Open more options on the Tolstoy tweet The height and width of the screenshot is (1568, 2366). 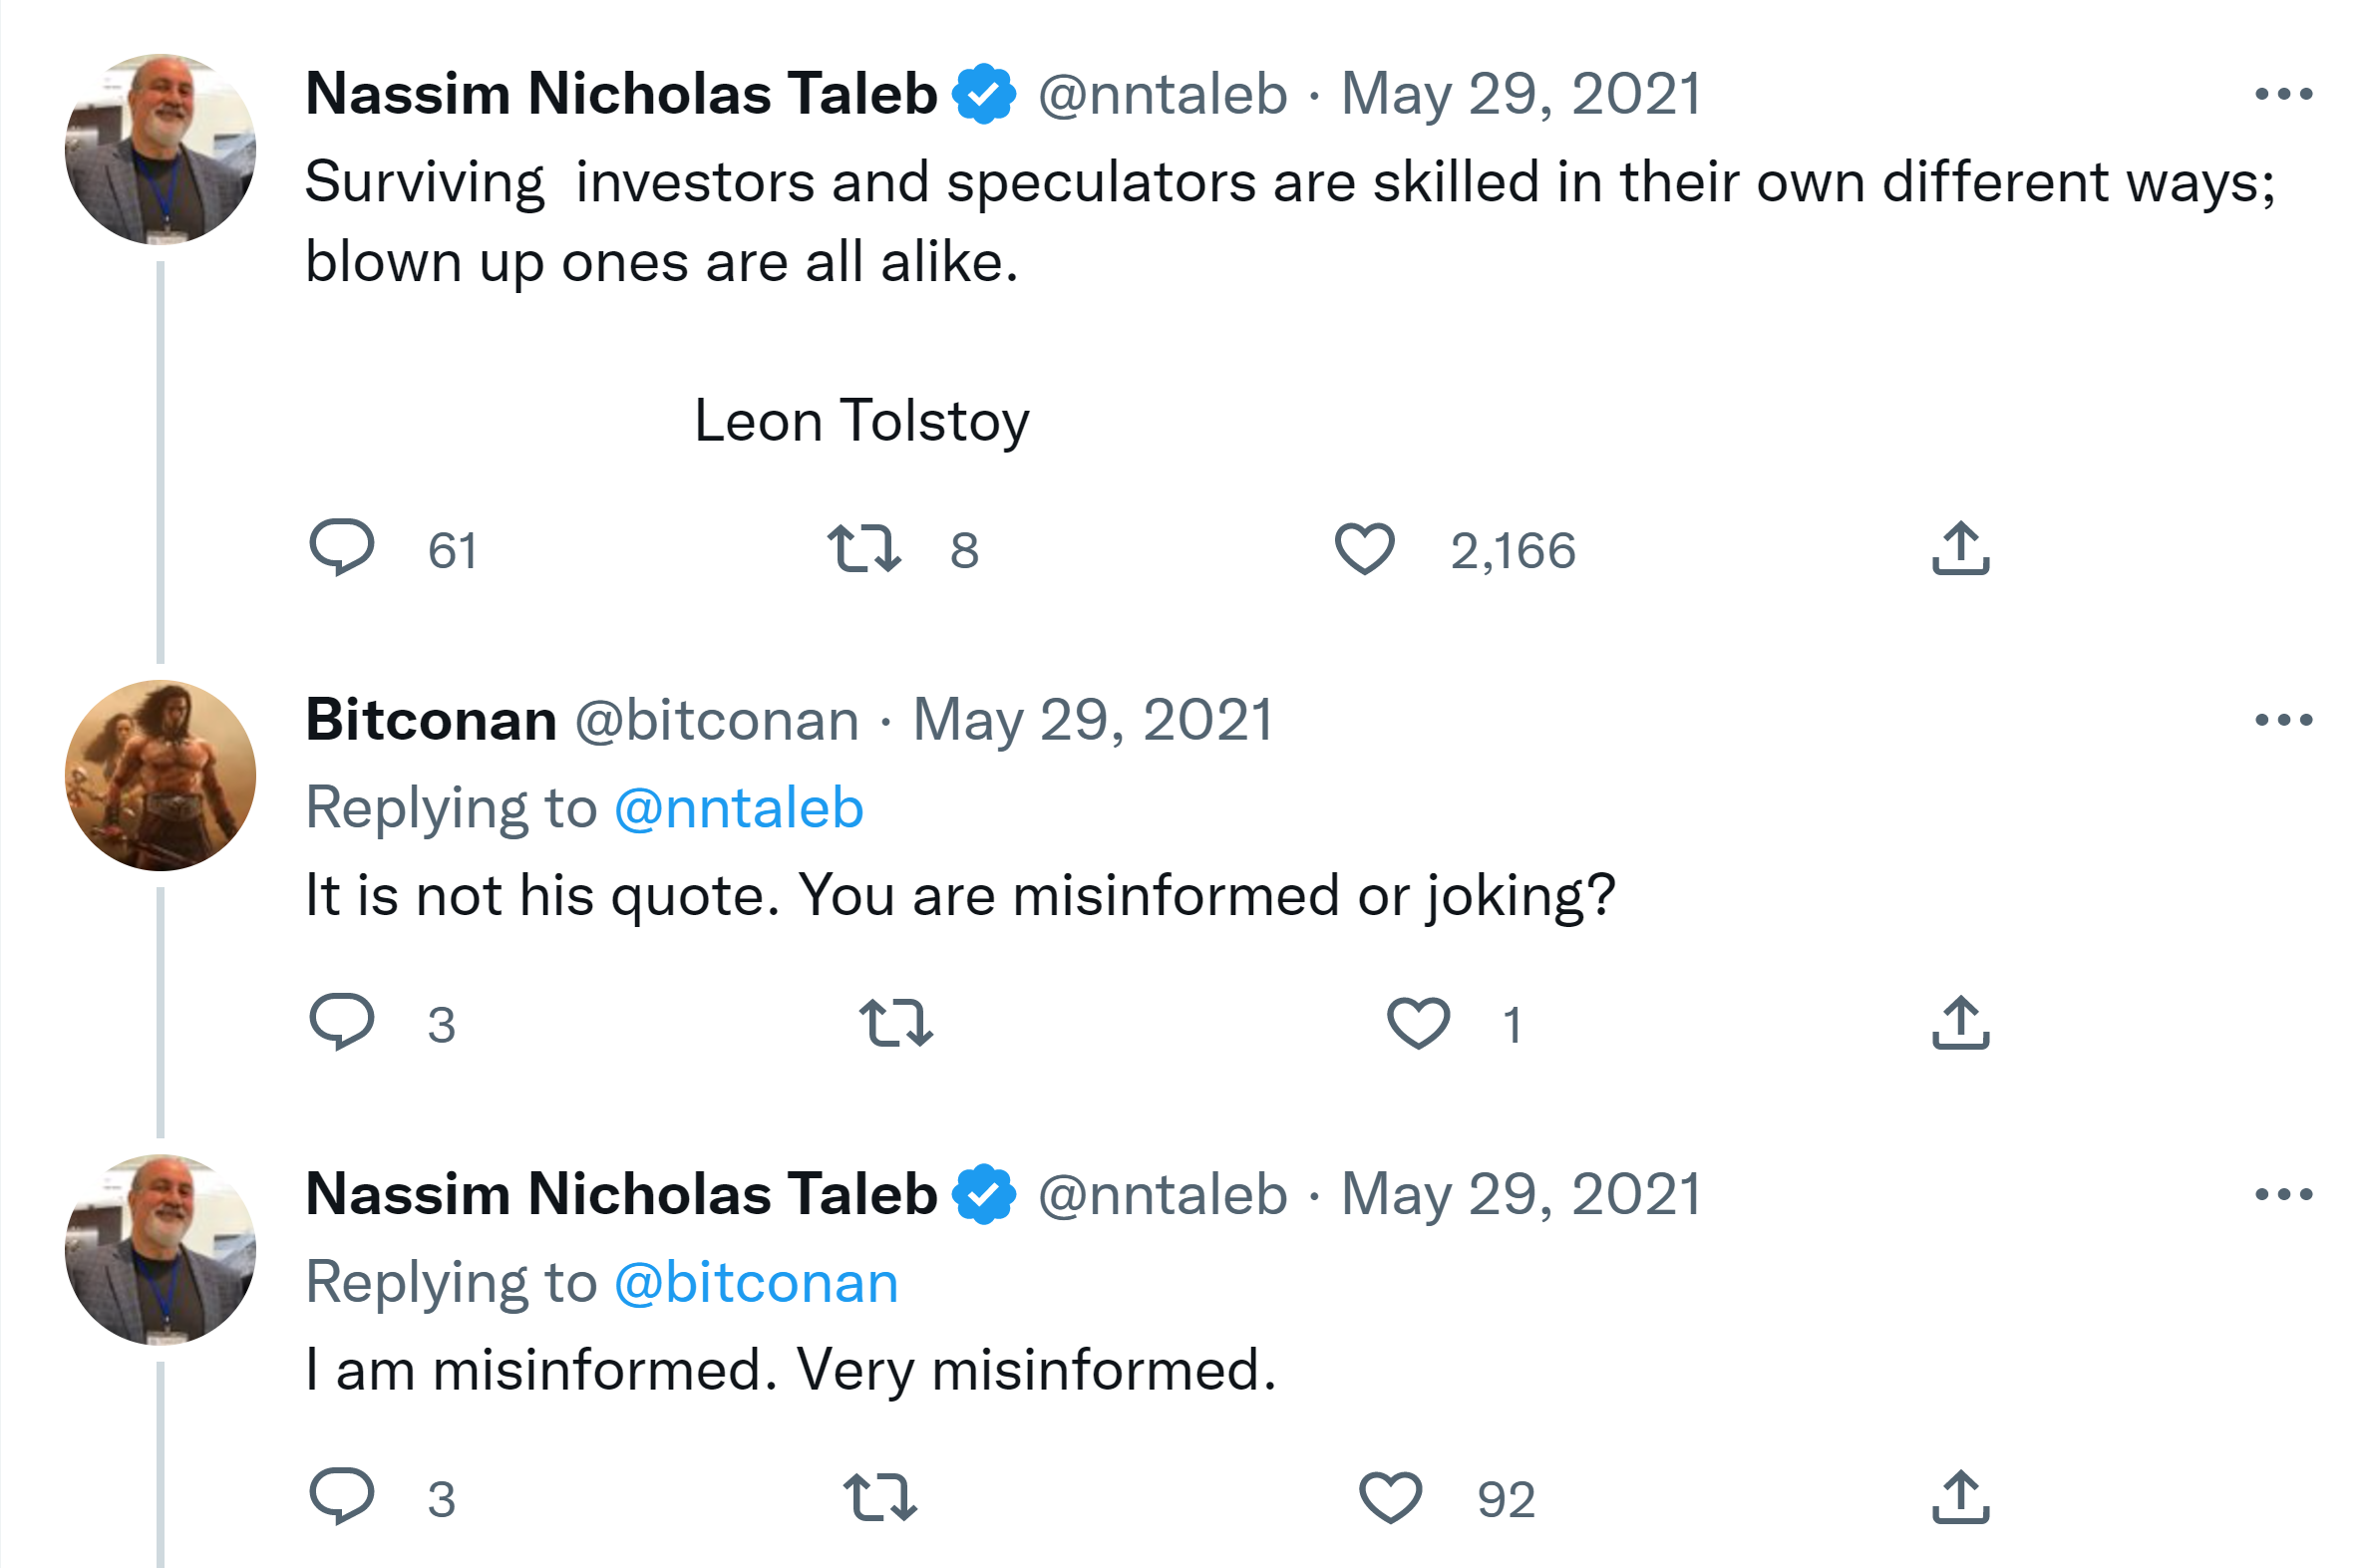point(2284,95)
